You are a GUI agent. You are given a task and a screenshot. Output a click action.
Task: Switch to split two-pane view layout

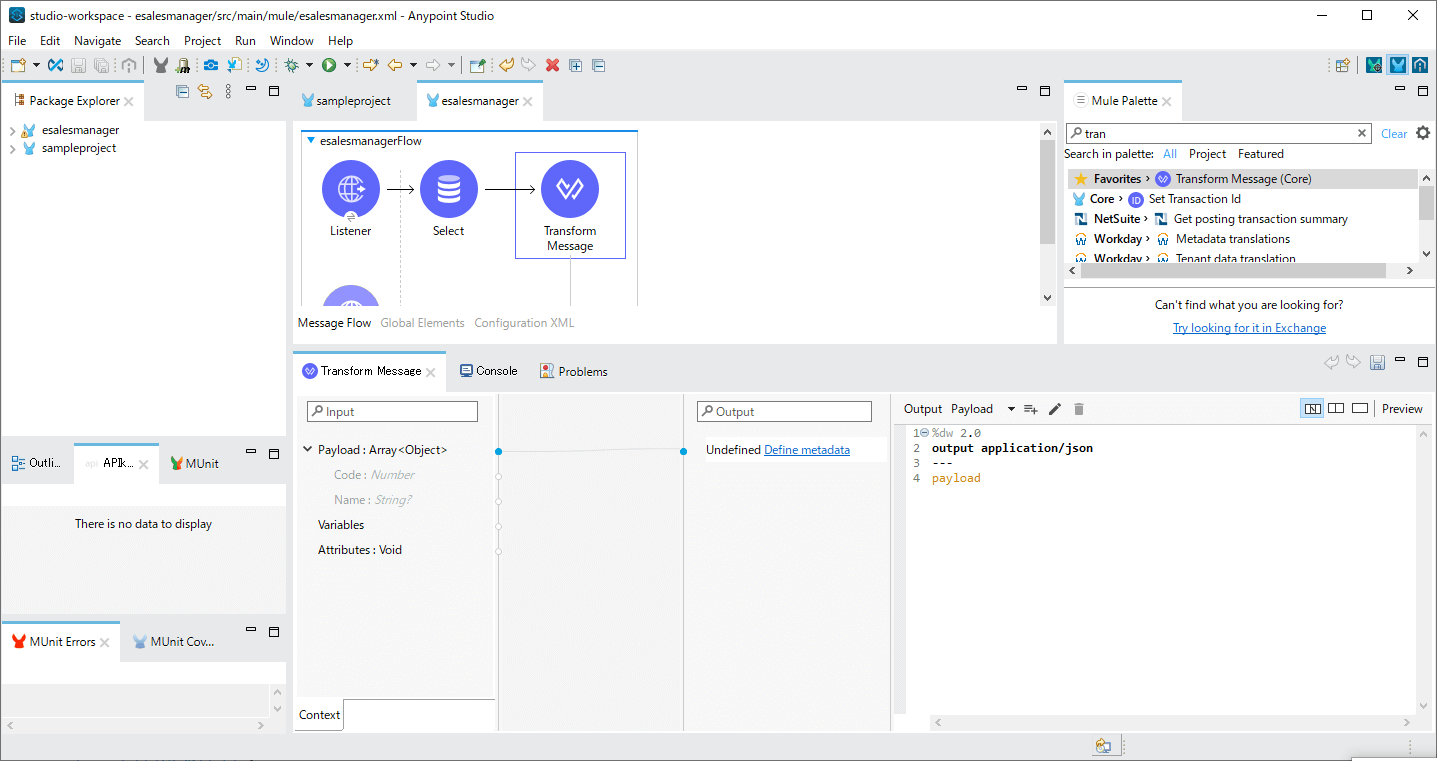coord(1336,408)
